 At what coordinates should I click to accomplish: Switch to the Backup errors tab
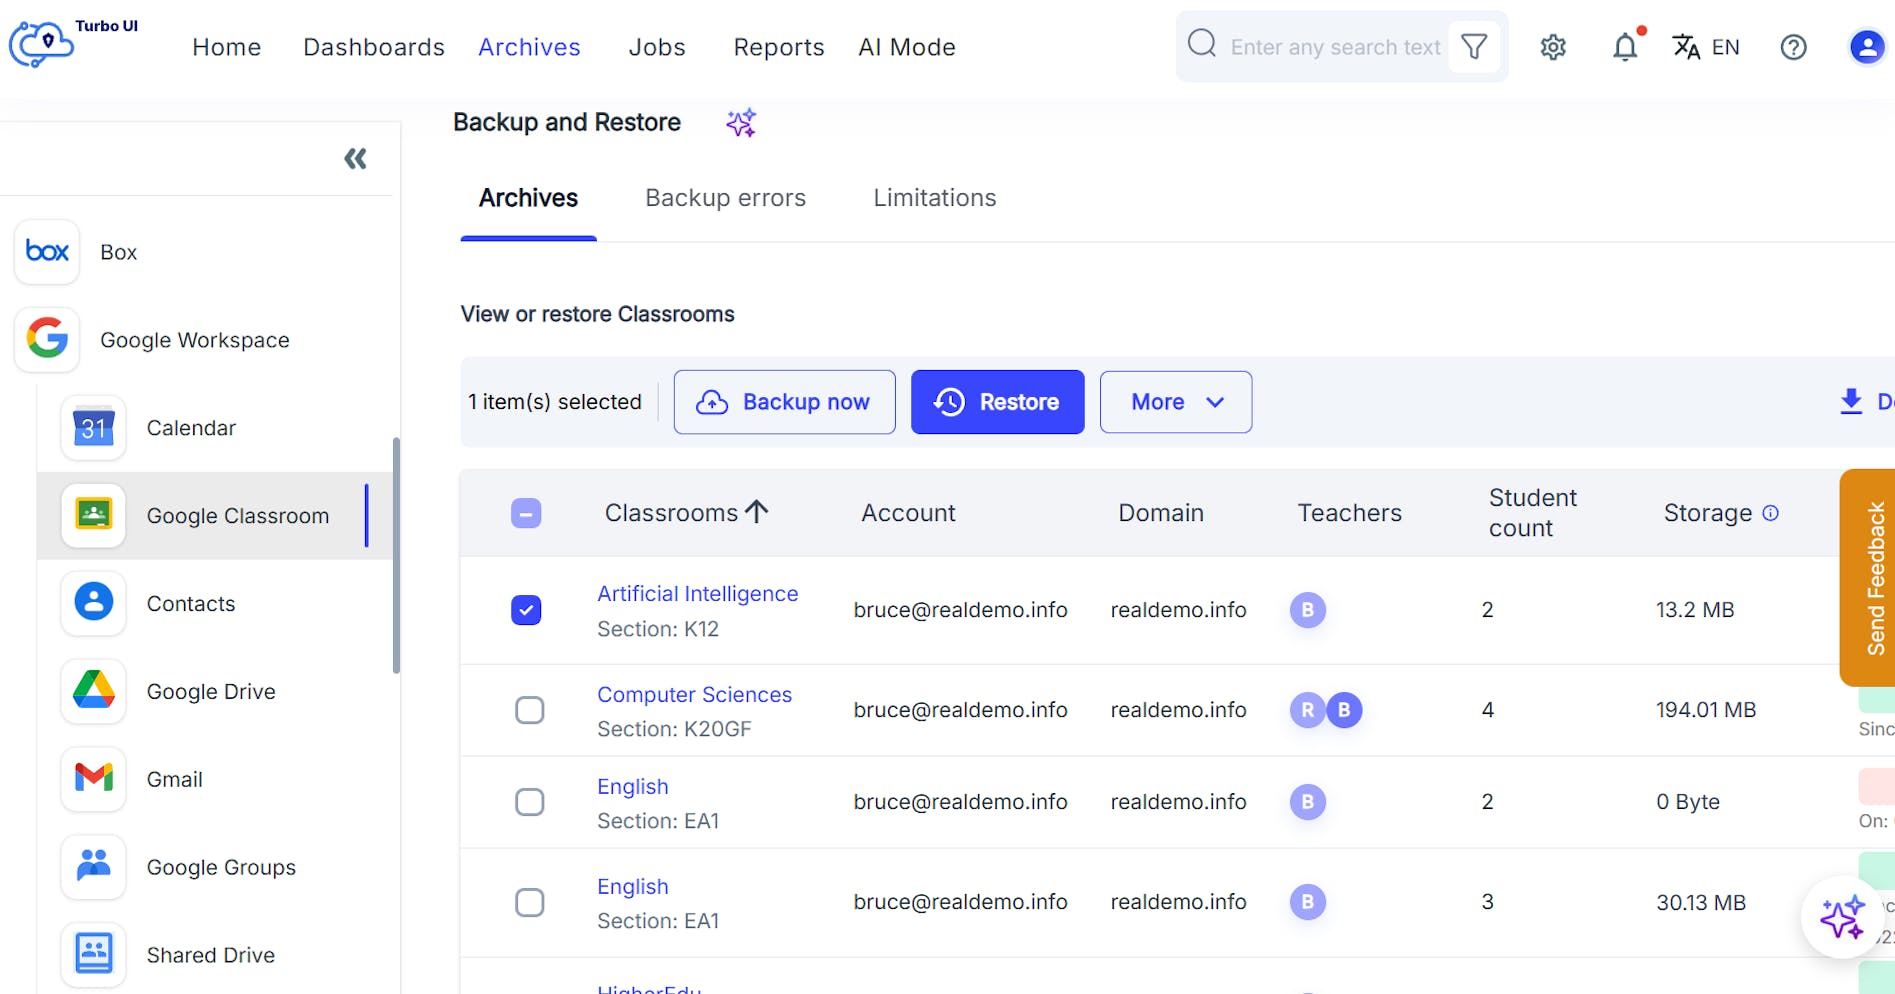click(725, 198)
